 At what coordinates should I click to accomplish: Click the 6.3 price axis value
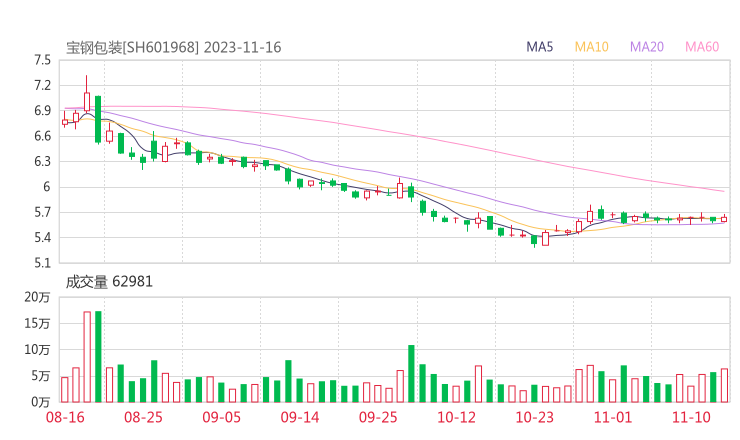tap(42, 161)
